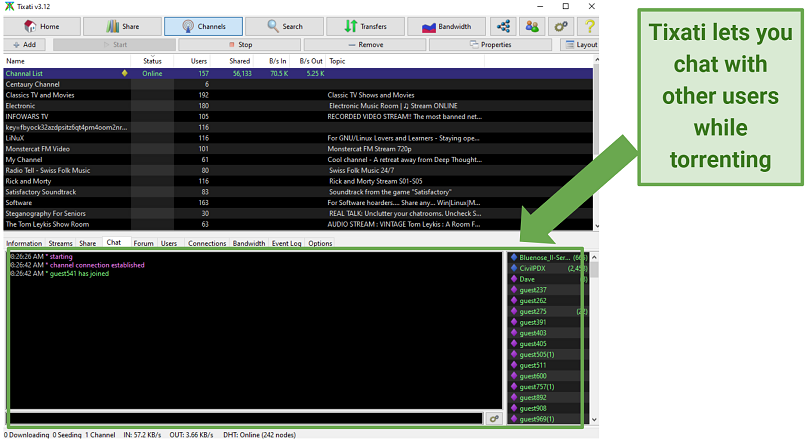Open the friends/users icon in toolbar
Viewport: 806px width, 441px height.
pyautogui.click(x=532, y=26)
